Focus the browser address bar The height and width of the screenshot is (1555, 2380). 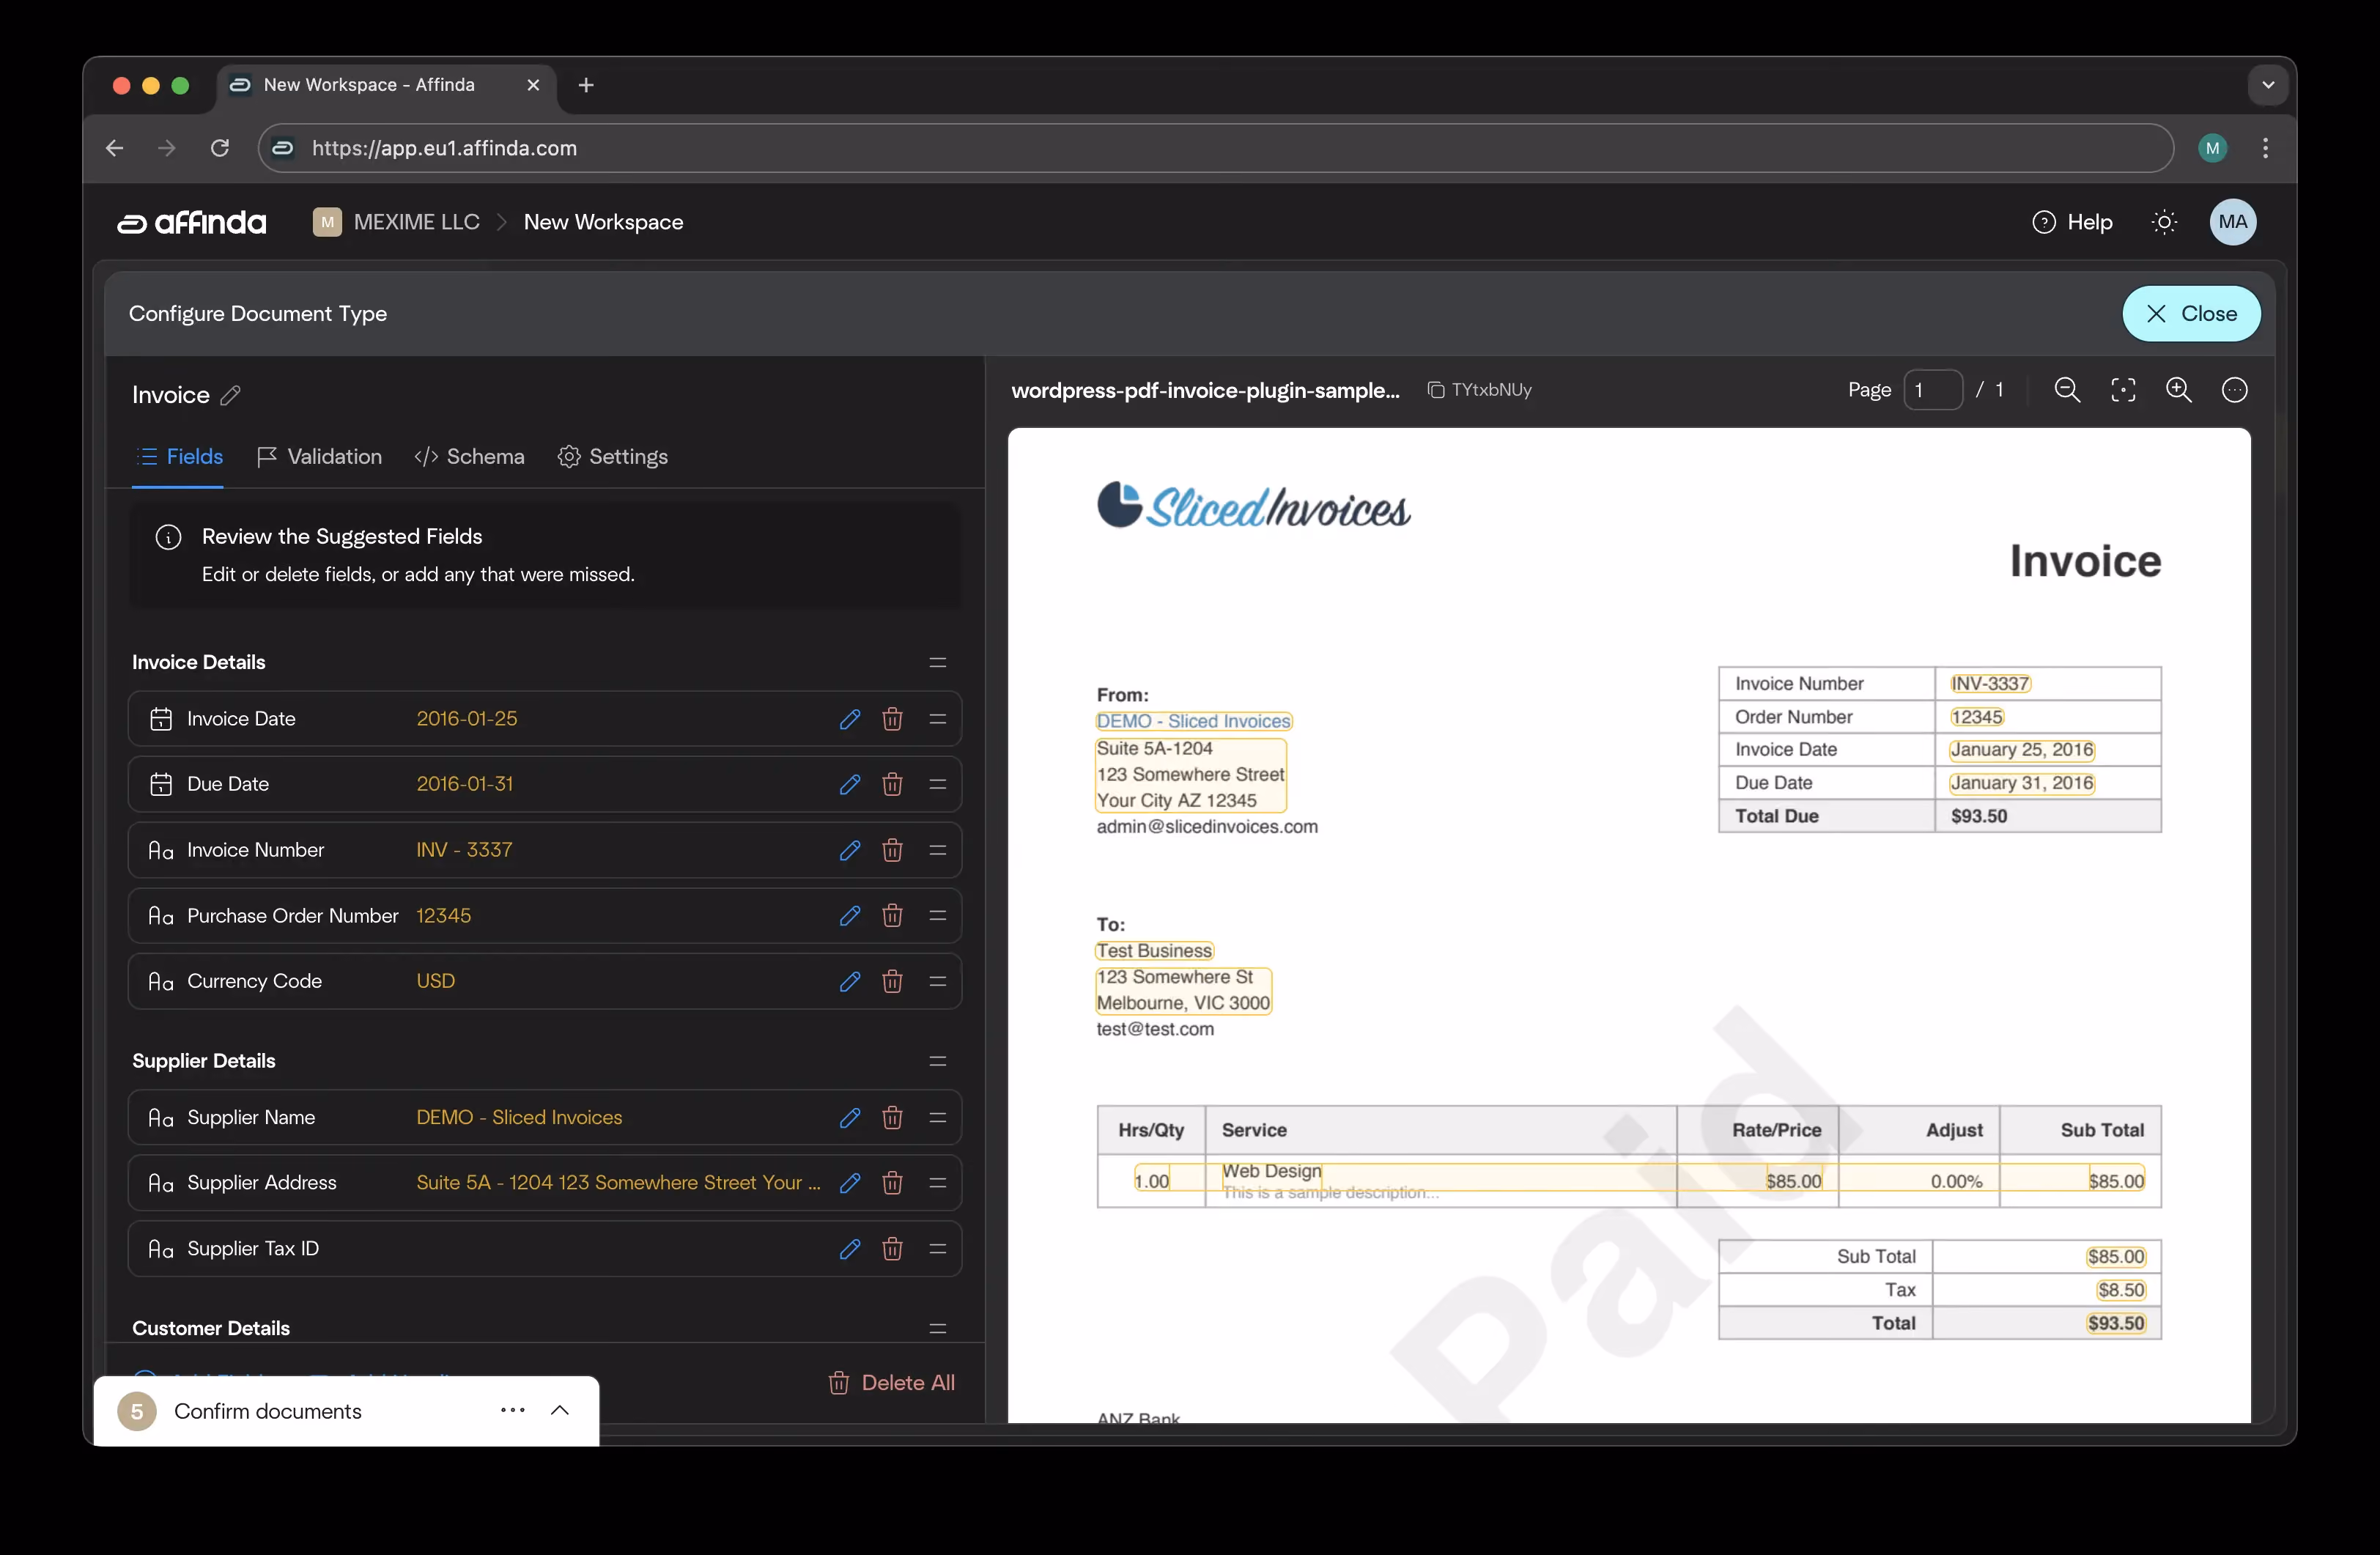(1215, 148)
